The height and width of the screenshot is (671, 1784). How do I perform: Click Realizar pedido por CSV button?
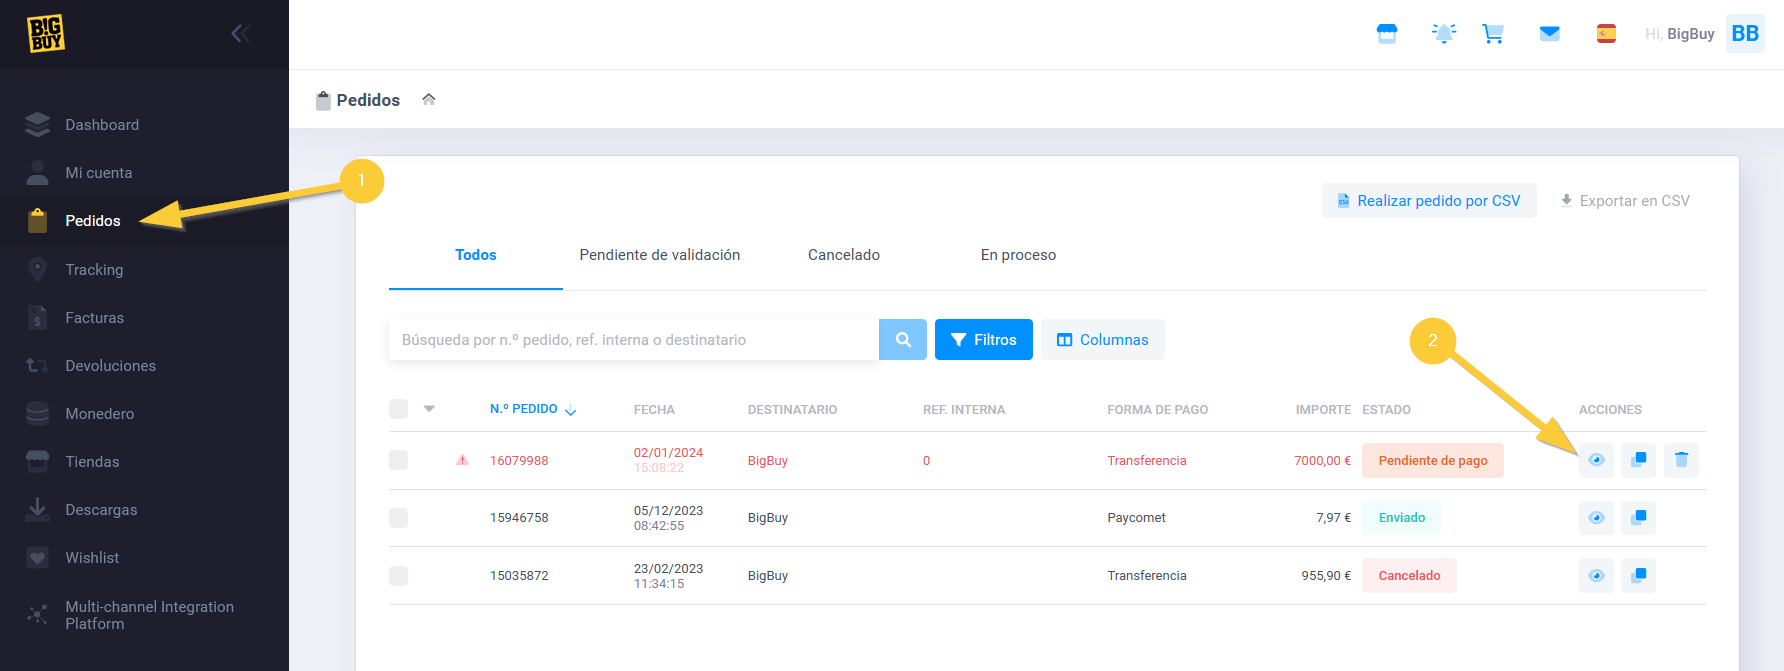(1428, 201)
